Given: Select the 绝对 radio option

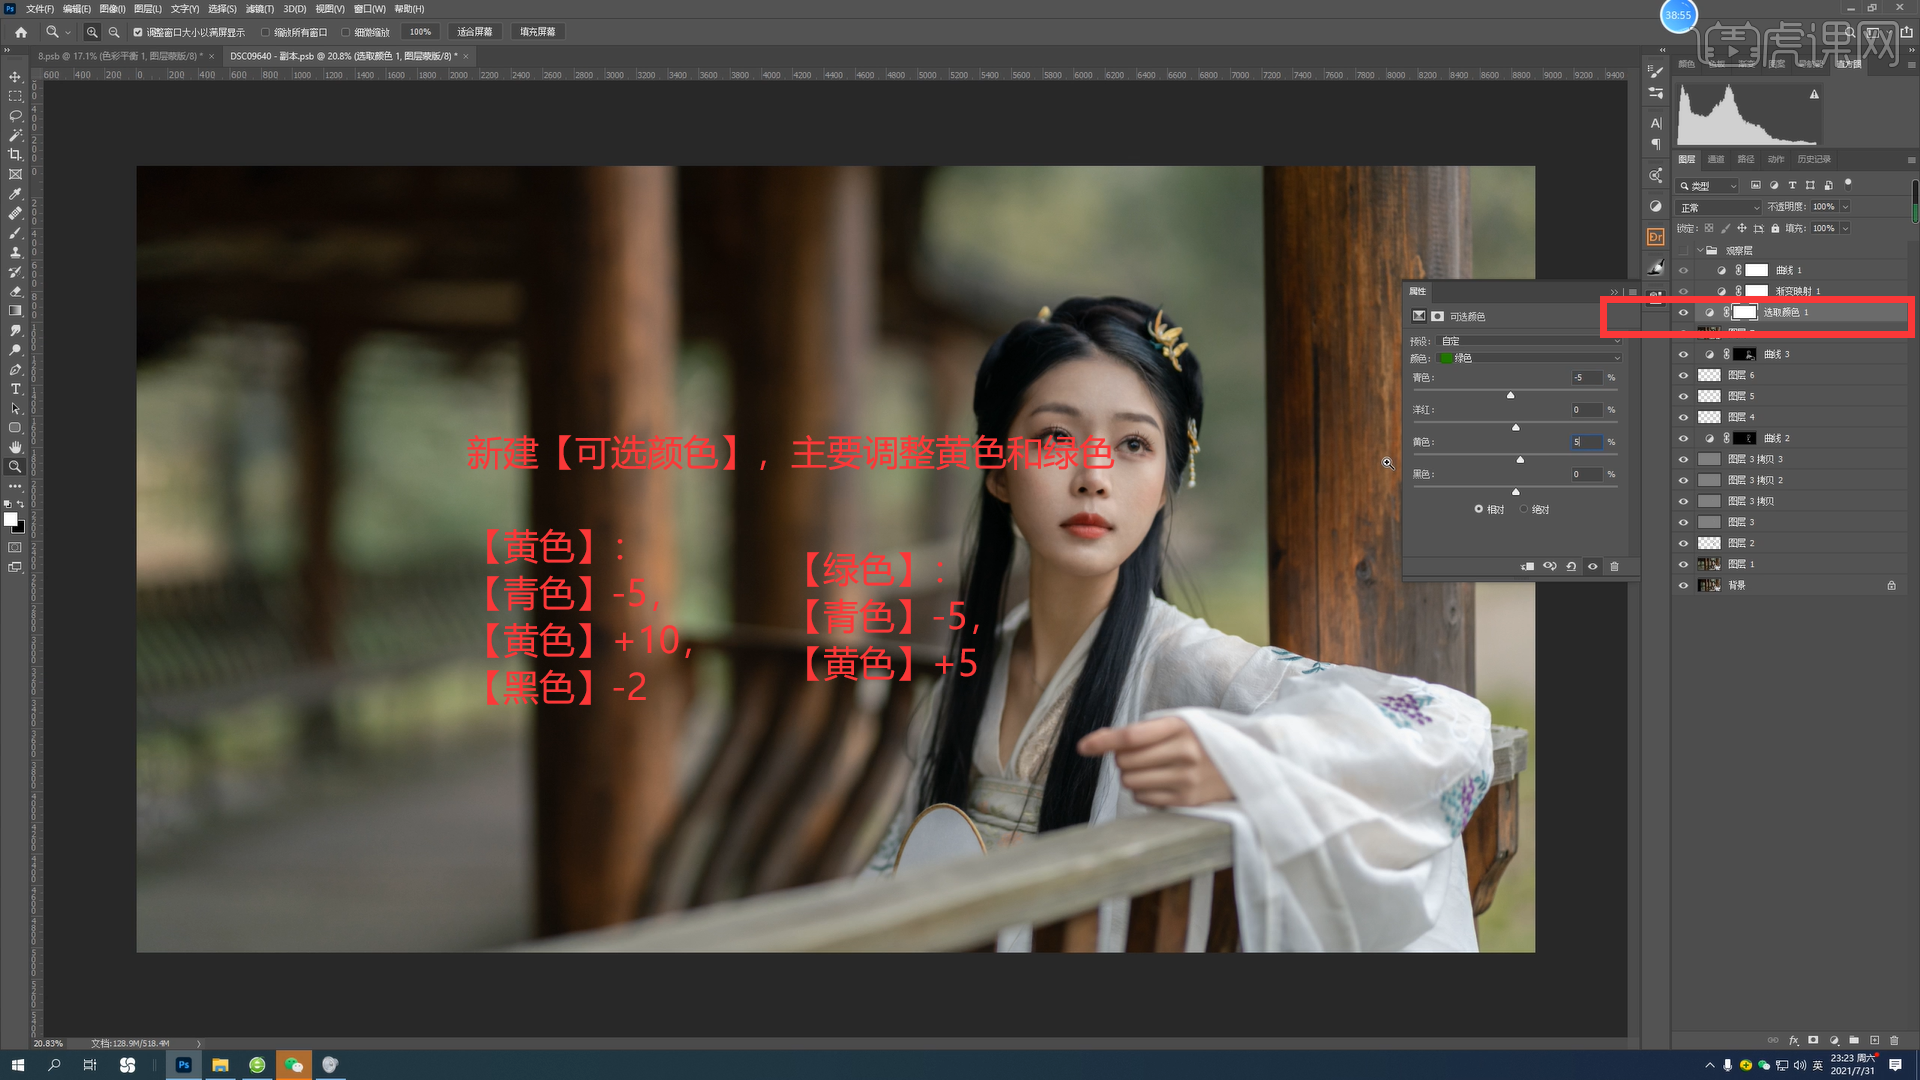Looking at the screenshot, I should pos(1524,509).
